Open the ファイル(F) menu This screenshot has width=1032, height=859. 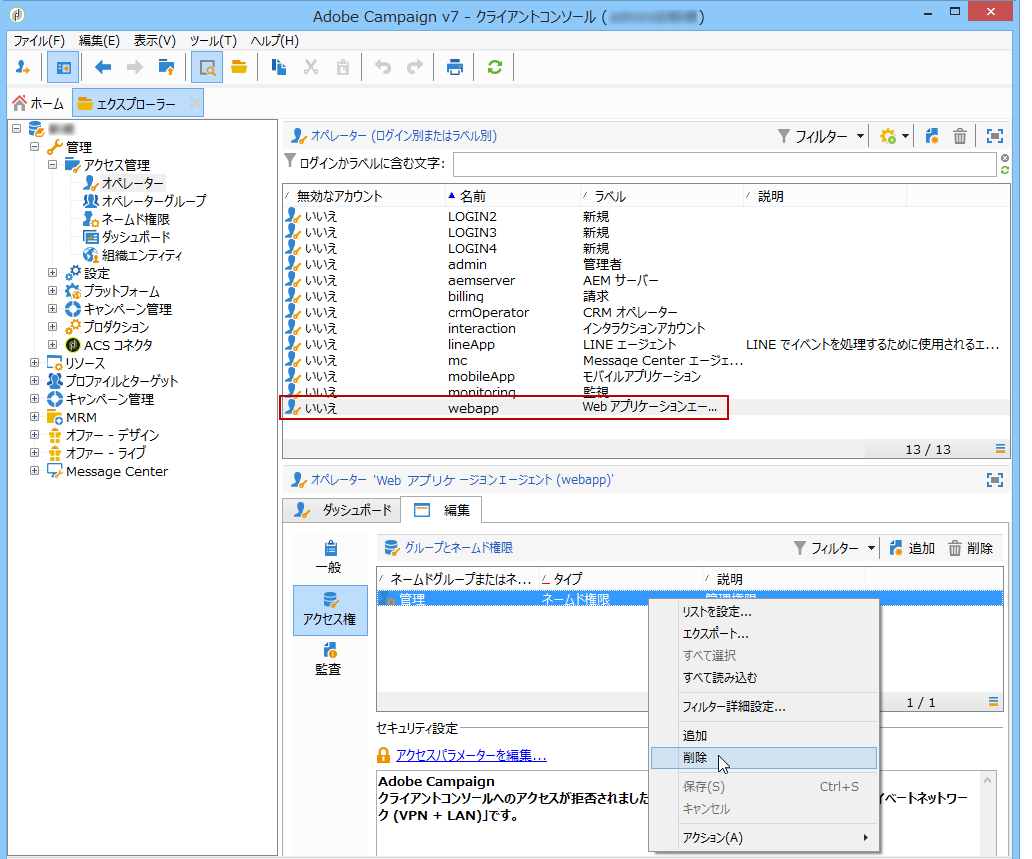click(x=39, y=41)
